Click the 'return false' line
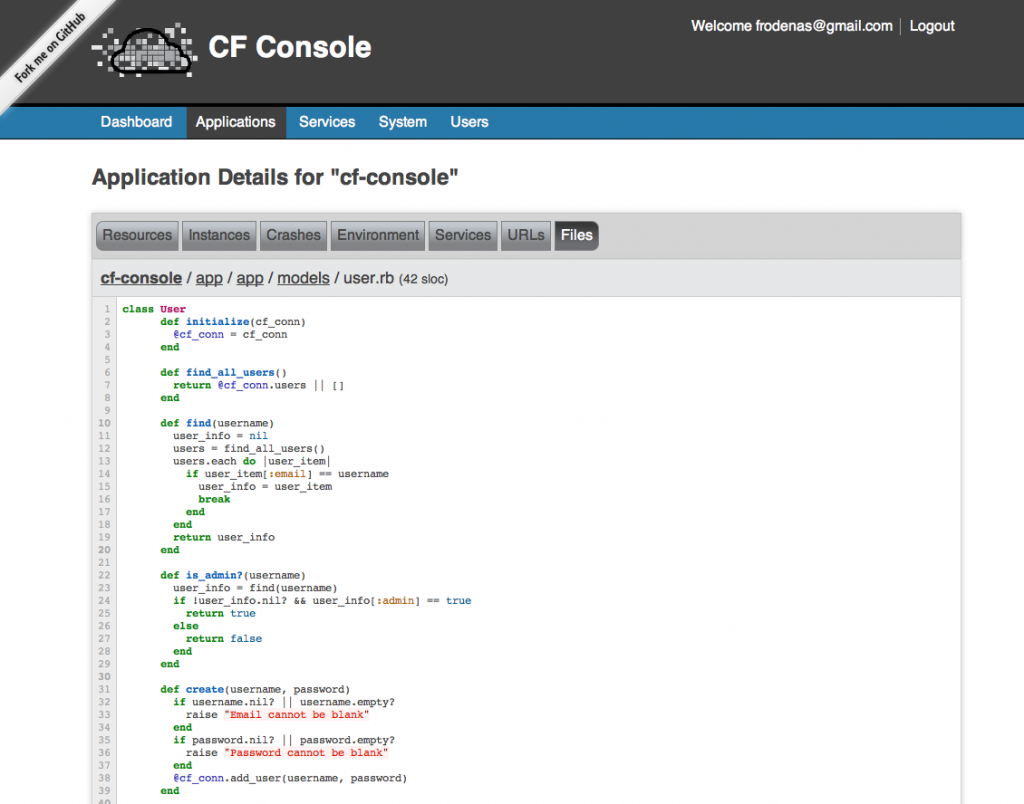The height and width of the screenshot is (804, 1024). point(224,639)
